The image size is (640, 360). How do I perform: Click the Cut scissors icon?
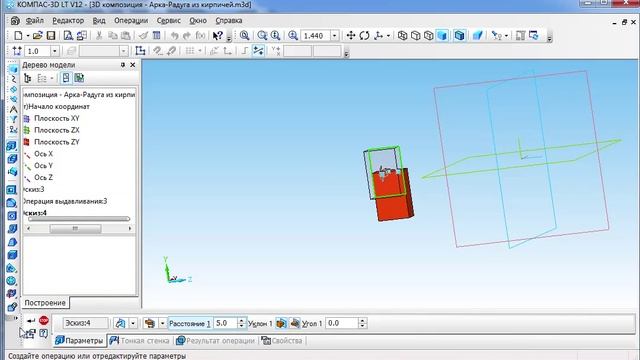[x=98, y=36]
